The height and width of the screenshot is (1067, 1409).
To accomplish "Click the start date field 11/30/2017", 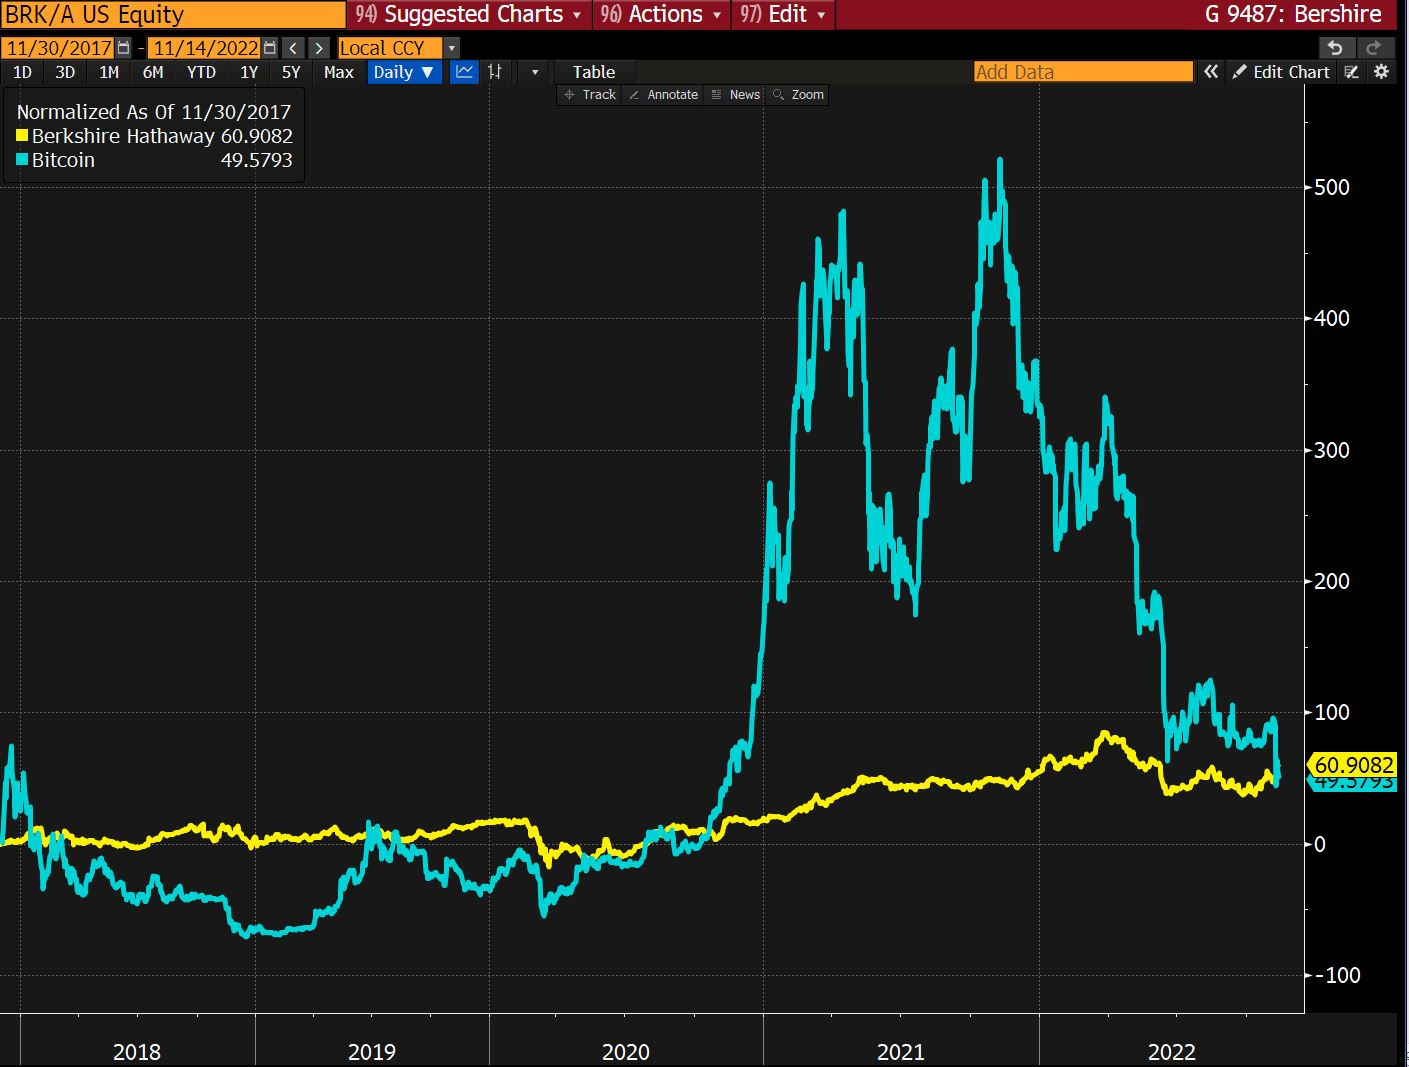I will point(59,48).
